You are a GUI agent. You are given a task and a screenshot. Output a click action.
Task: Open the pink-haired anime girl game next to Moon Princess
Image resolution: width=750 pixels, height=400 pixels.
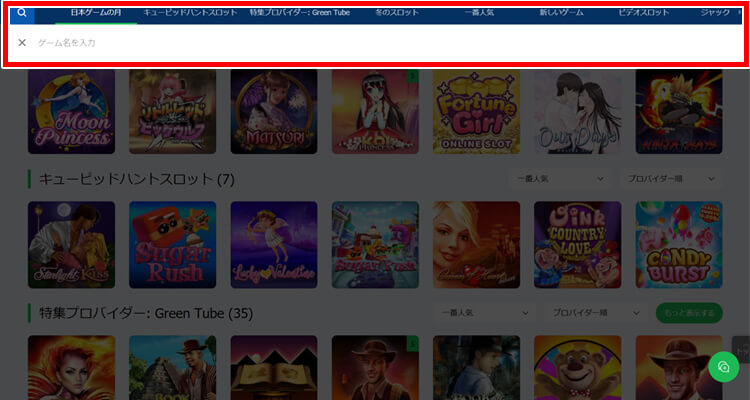(x=173, y=111)
